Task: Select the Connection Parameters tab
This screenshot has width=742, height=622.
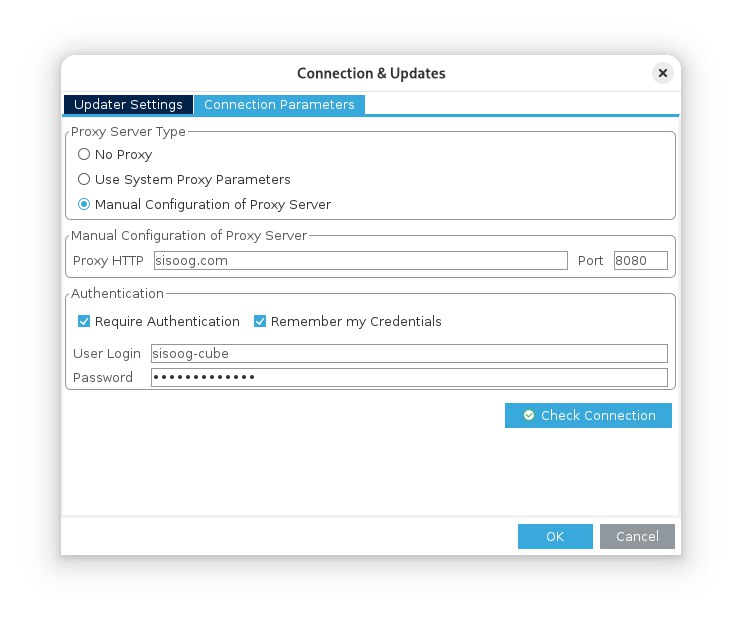Action: [x=279, y=104]
